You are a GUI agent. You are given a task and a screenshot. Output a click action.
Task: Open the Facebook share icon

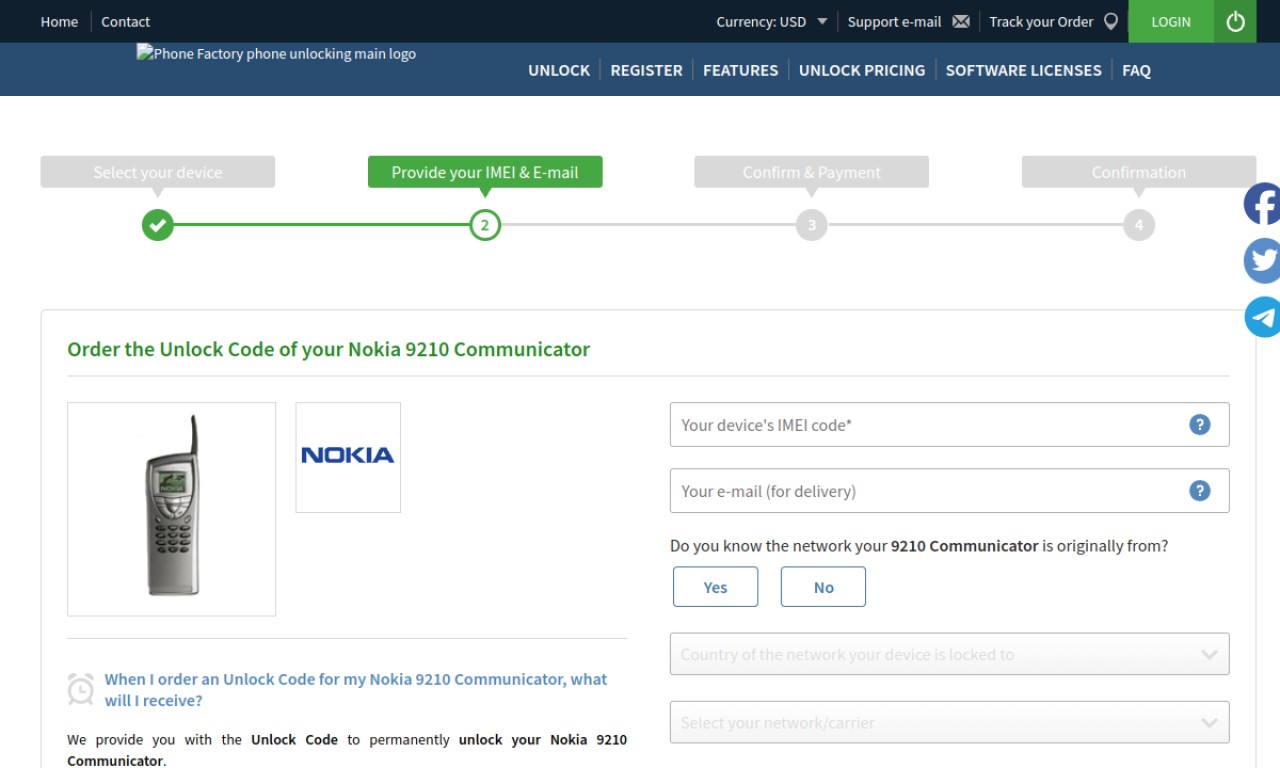(1262, 204)
